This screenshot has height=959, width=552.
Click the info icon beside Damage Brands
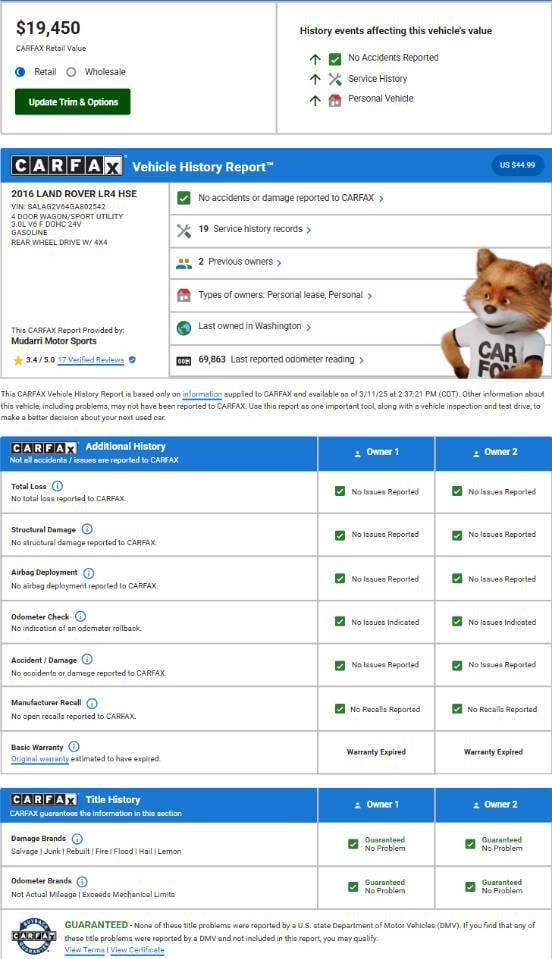pos(77,839)
